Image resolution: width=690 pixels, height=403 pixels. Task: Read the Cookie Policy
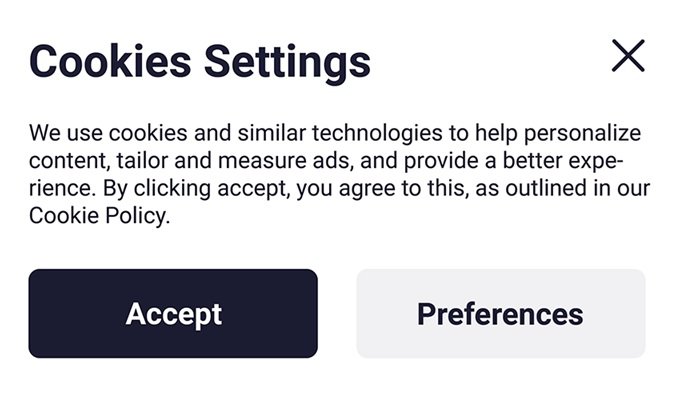point(99,216)
